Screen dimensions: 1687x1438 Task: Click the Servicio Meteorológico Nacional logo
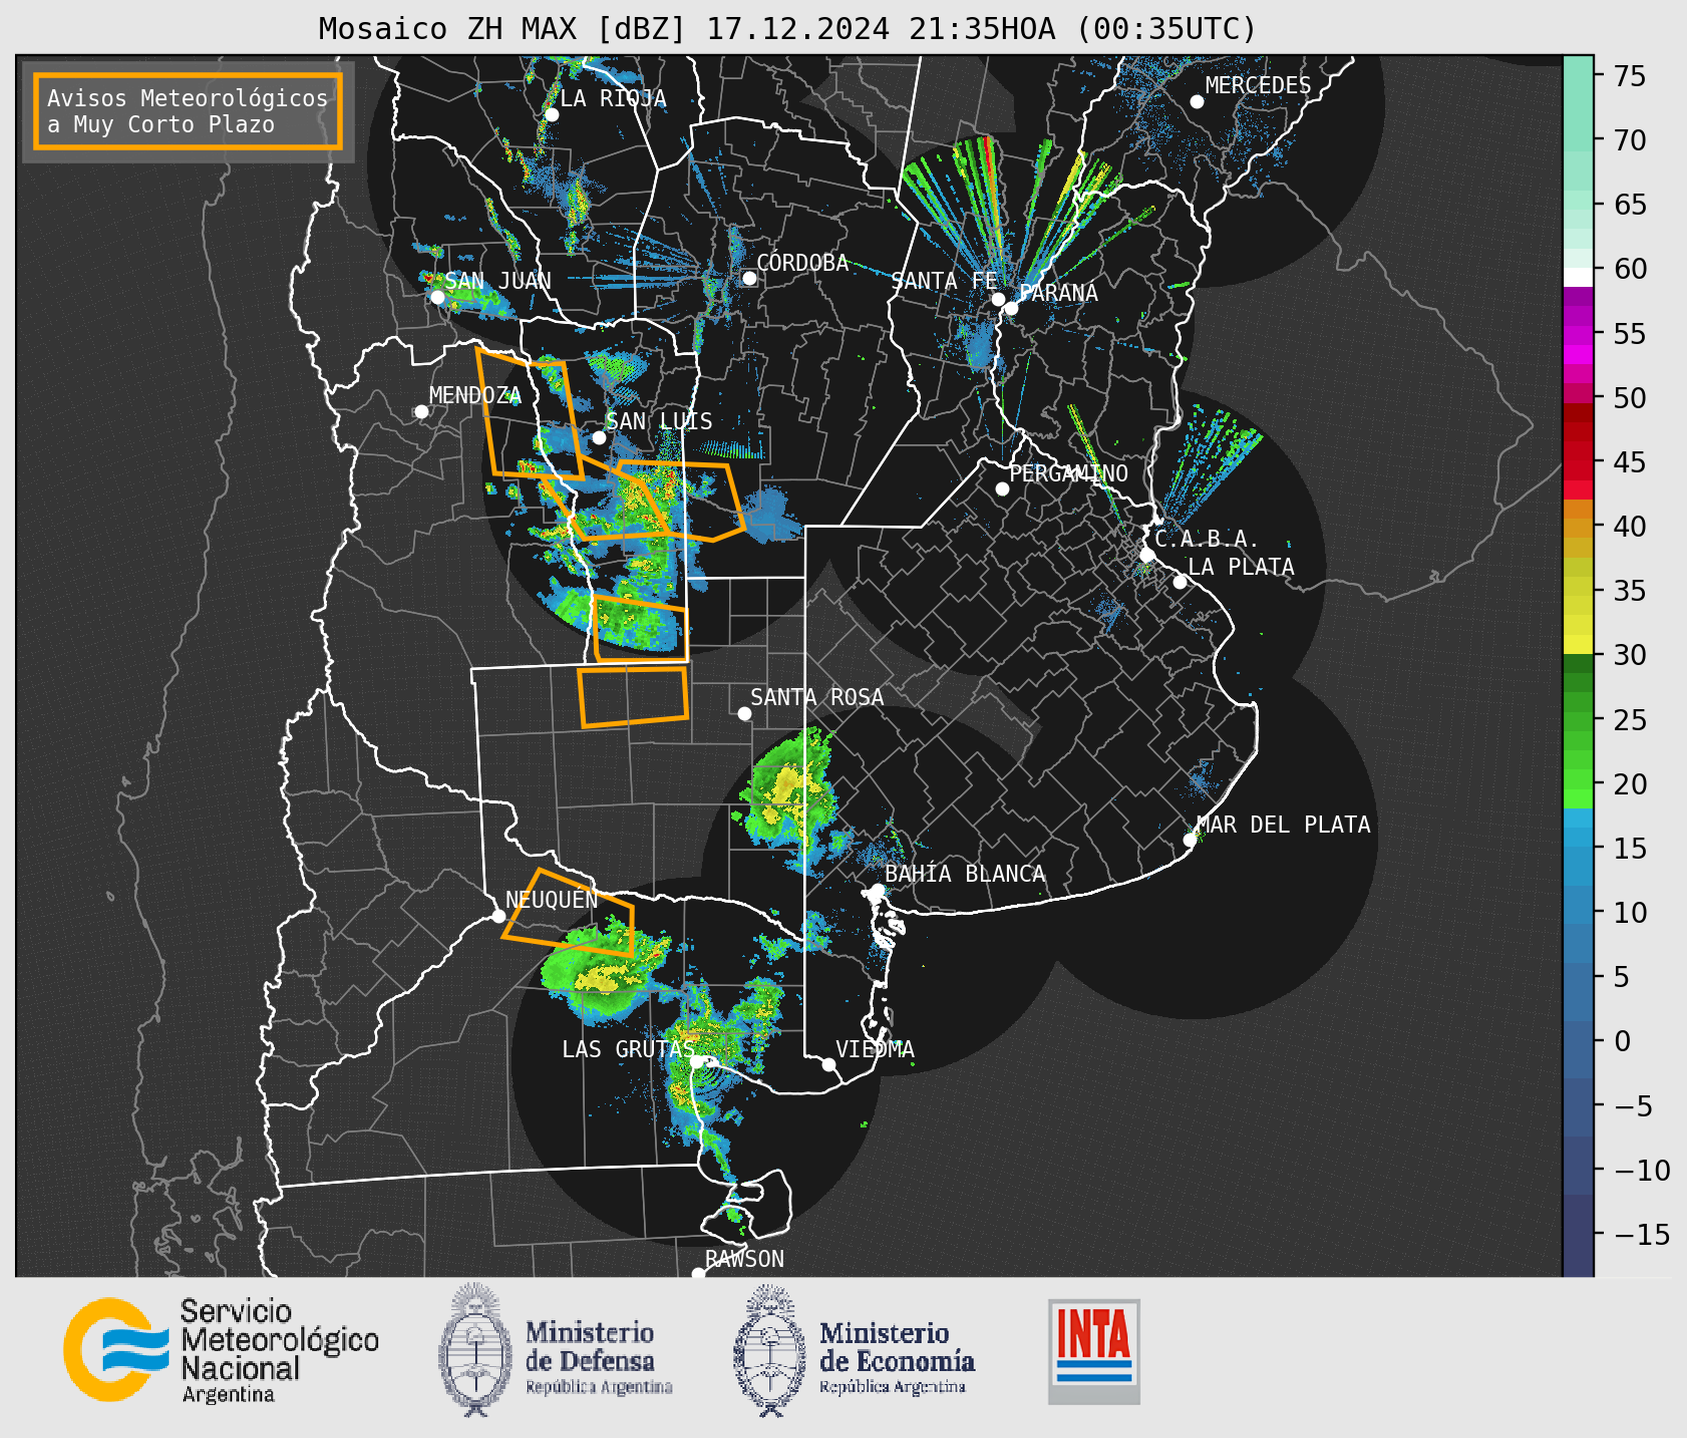tap(221, 1351)
